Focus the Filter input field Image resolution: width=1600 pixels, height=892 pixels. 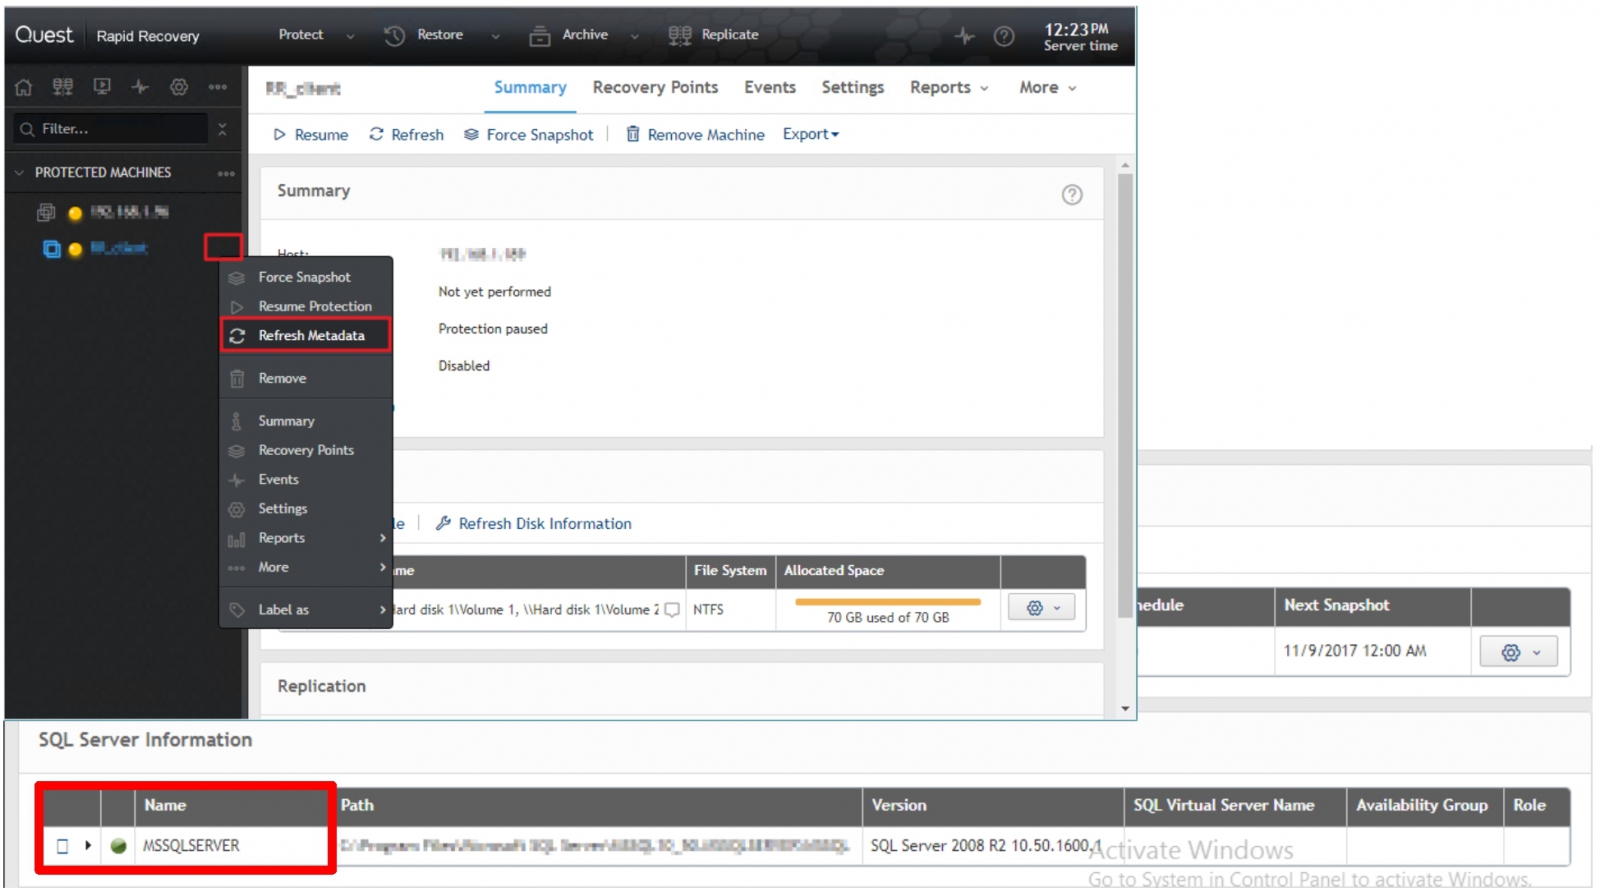tap(112, 129)
